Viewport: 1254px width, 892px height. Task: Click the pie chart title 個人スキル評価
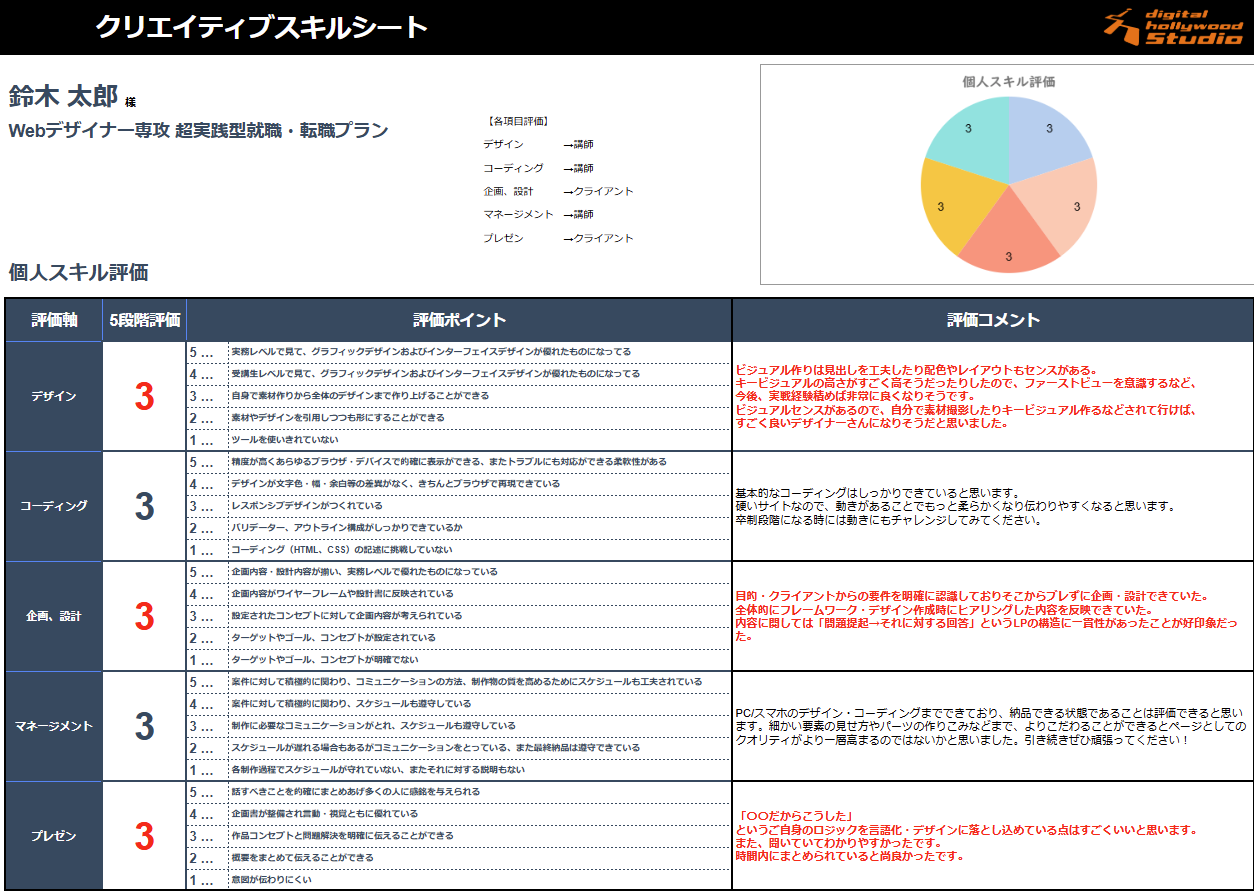click(1008, 82)
